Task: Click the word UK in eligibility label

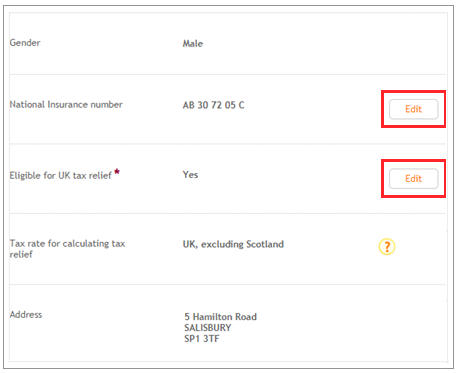Action: coord(64,176)
